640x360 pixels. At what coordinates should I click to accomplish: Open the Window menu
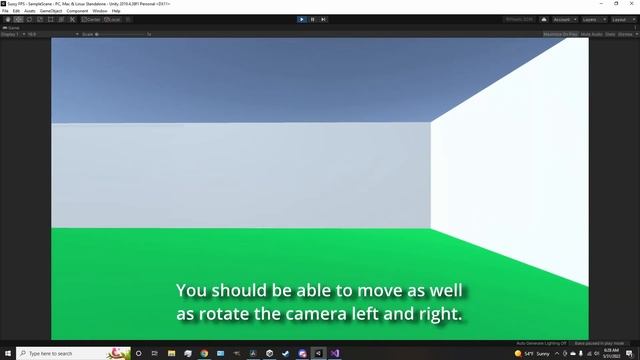tap(100, 11)
